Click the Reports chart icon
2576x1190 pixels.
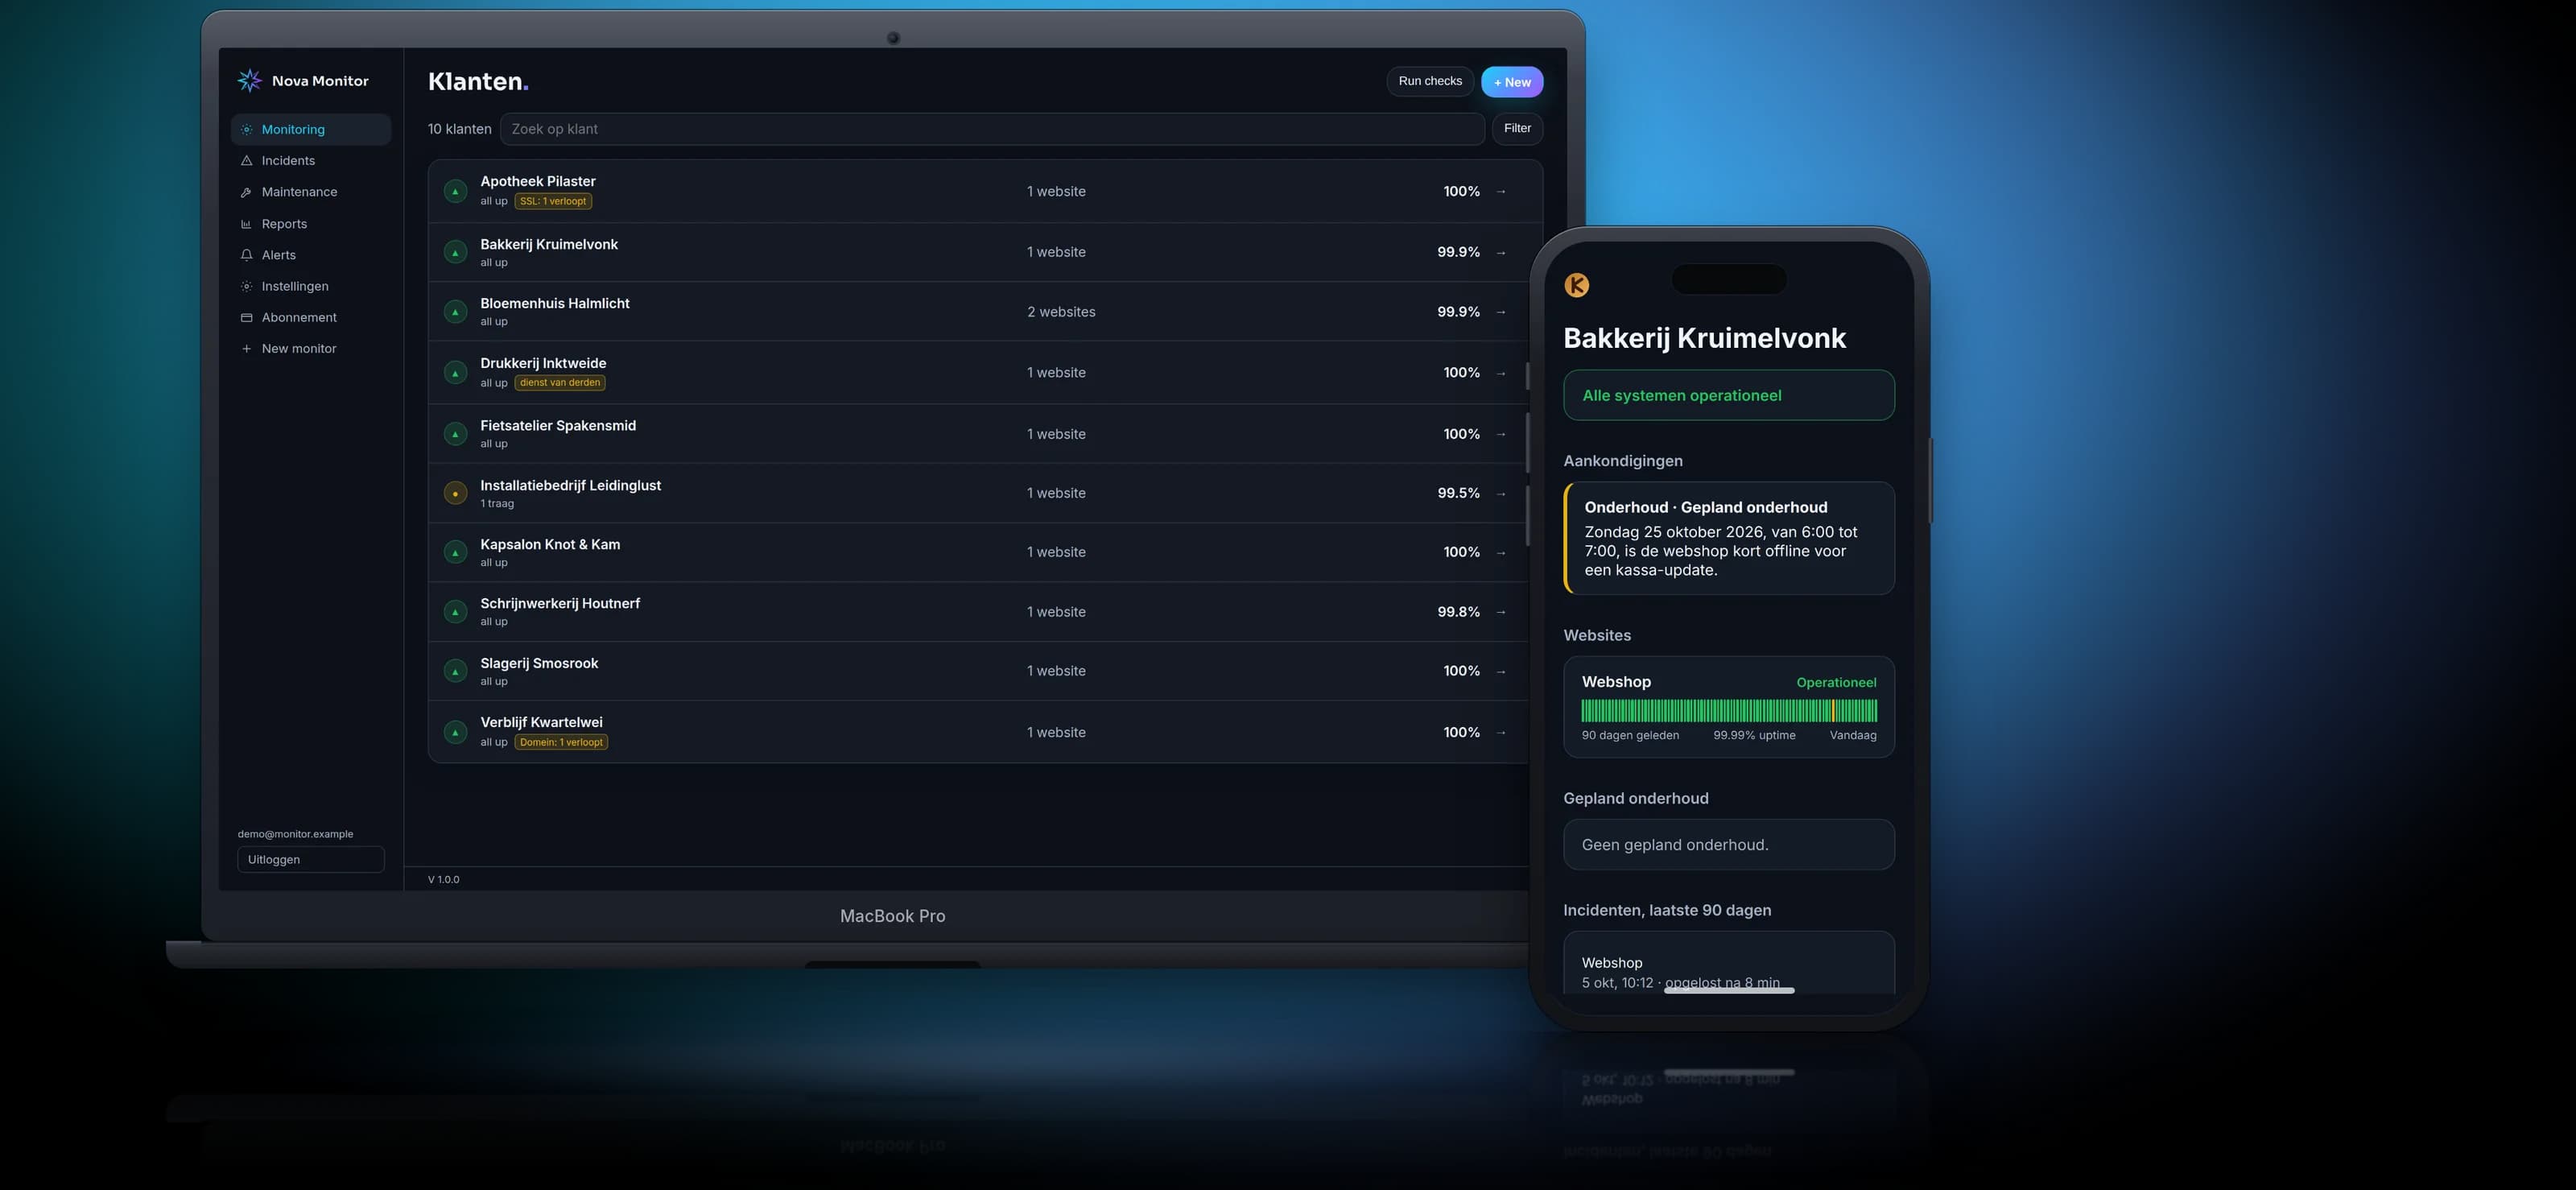(246, 224)
